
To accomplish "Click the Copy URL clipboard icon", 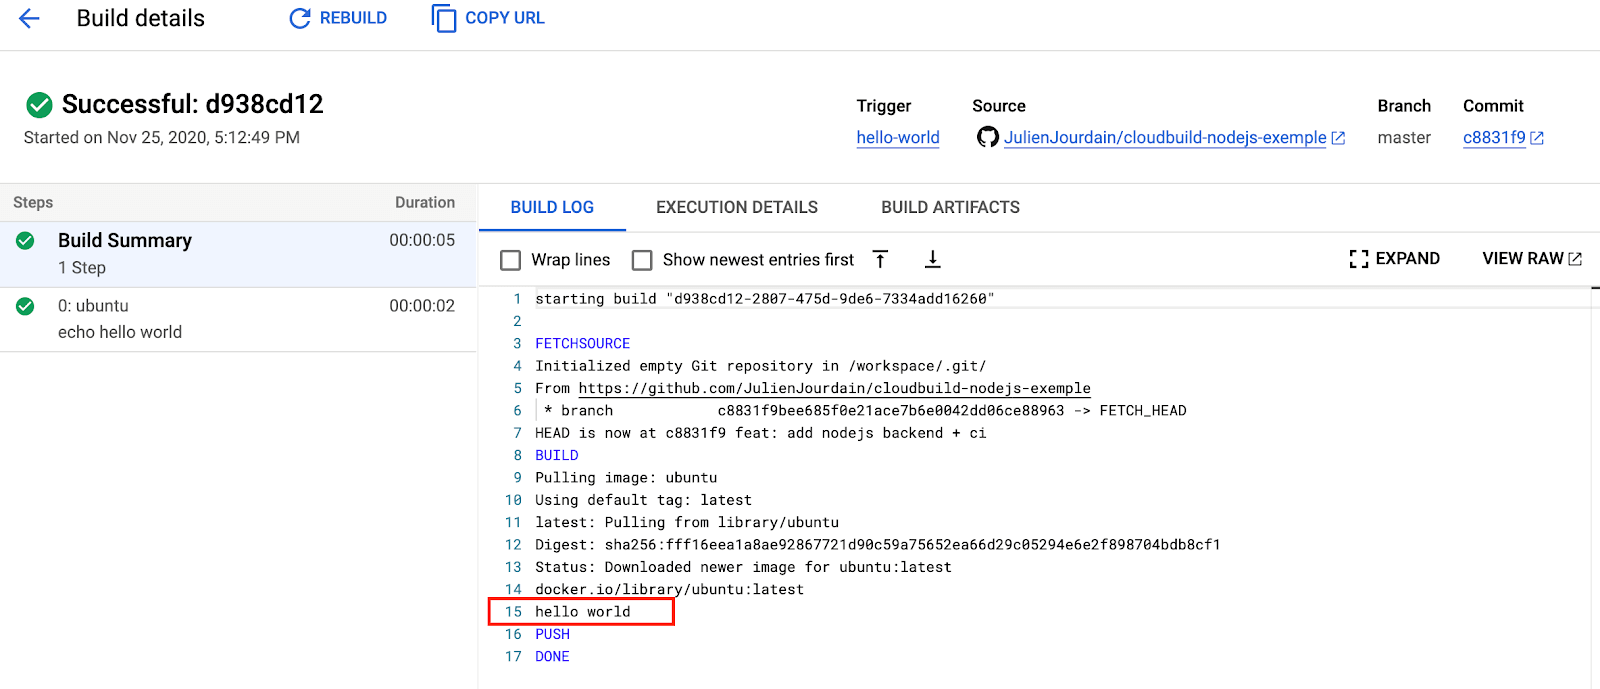I will click(443, 18).
